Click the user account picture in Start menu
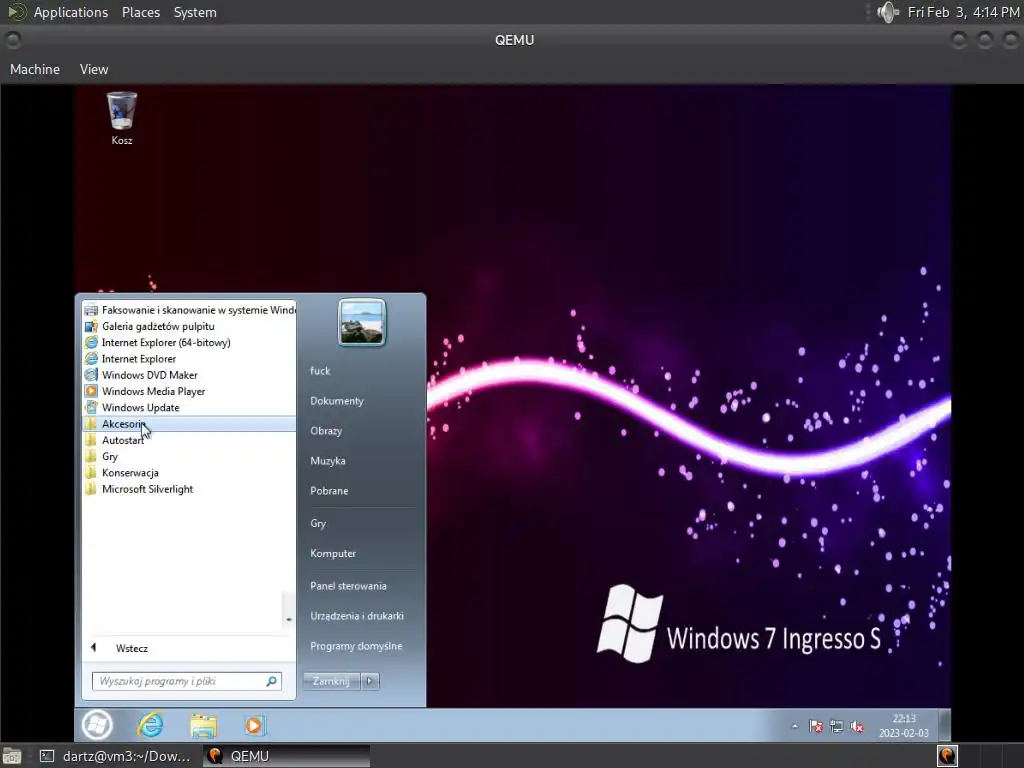Viewport: 1024px width, 768px height. coord(362,323)
